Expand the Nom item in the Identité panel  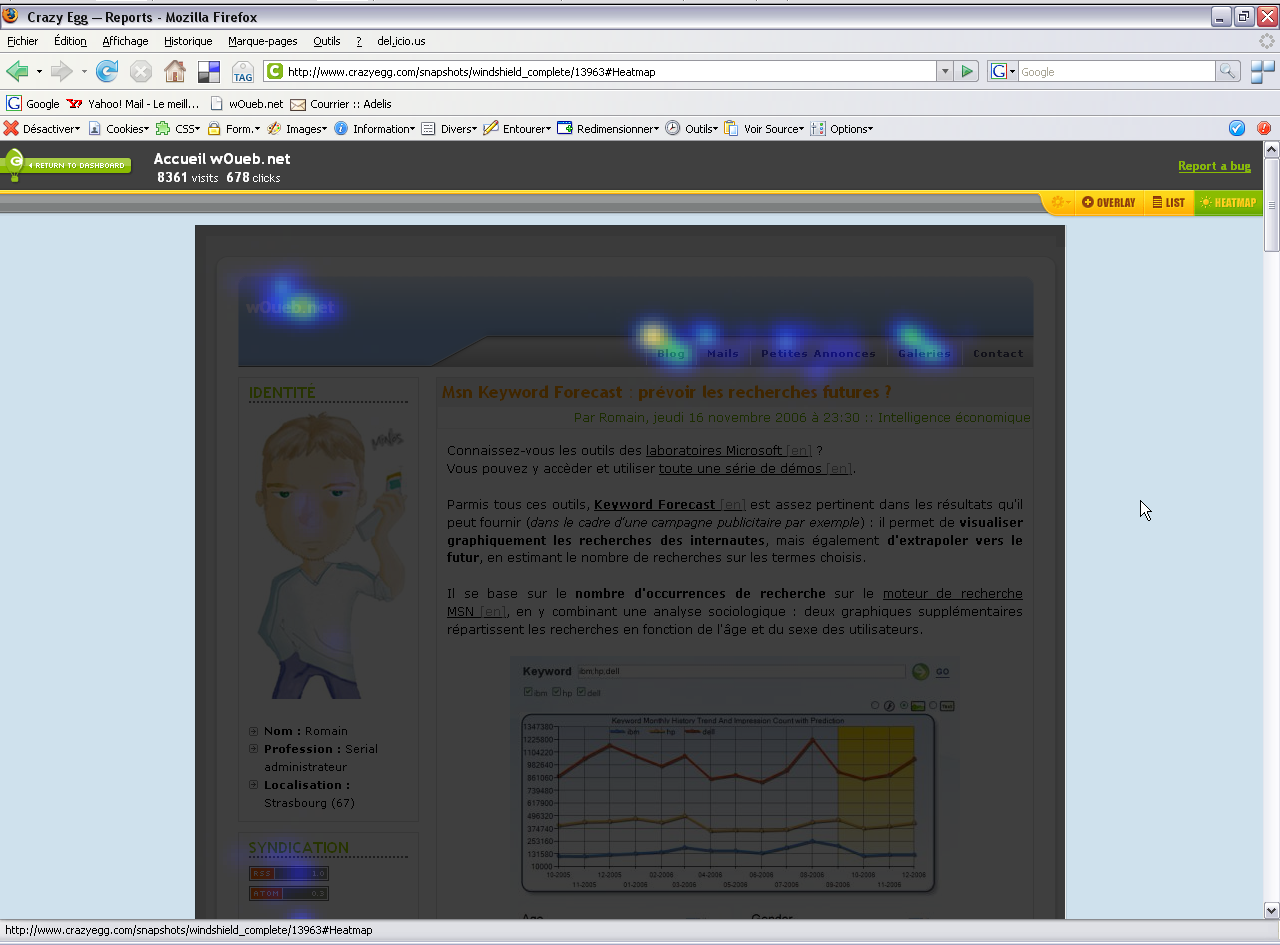coord(254,731)
